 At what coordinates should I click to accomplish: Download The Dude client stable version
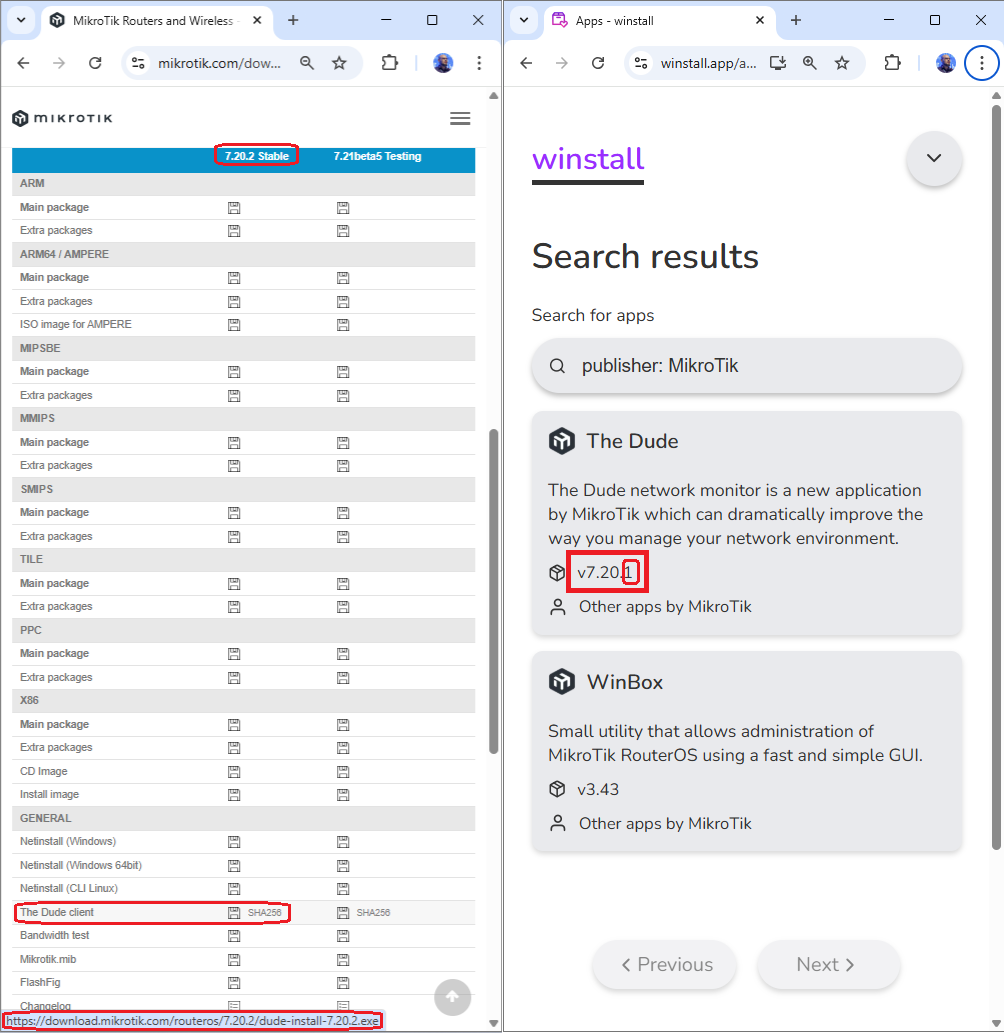(x=234, y=912)
